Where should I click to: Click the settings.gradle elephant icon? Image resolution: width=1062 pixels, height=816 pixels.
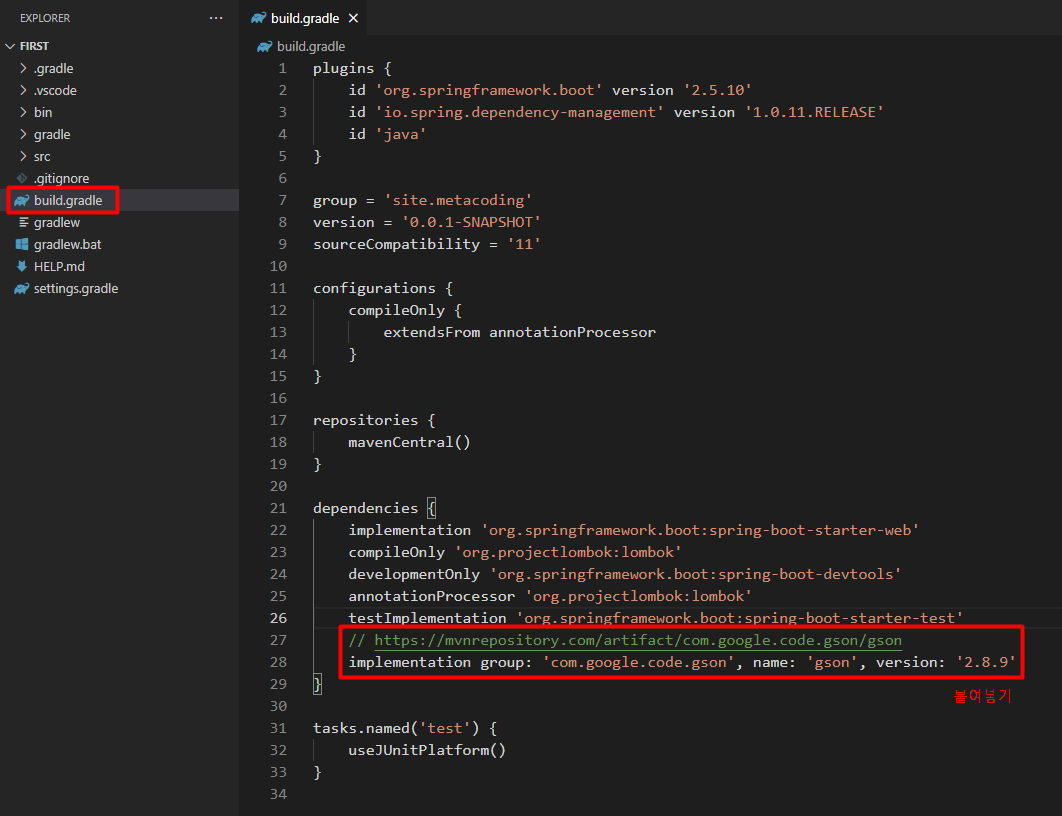pos(22,288)
